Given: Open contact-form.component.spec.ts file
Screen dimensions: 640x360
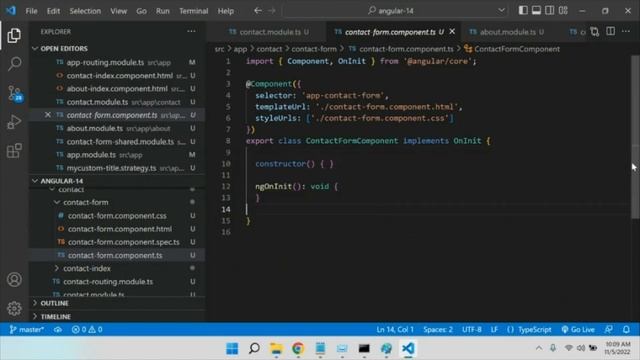Looking at the screenshot, I should click(117, 242).
